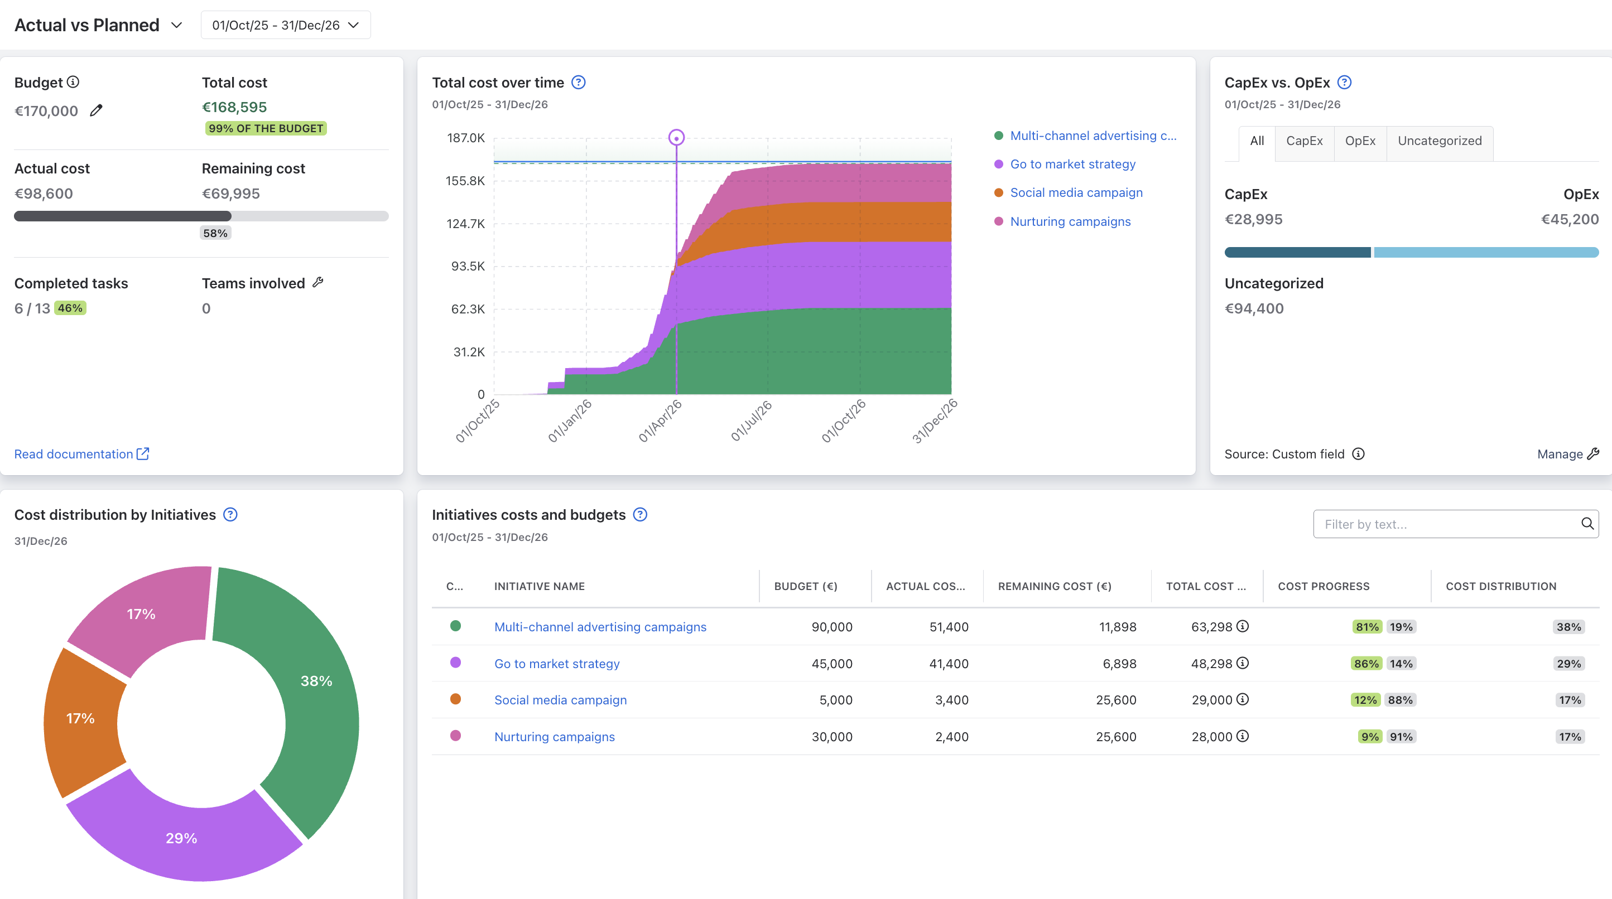Open Nurturing campaigns link in table
The image size is (1612, 899).
click(x=554, y=737)
